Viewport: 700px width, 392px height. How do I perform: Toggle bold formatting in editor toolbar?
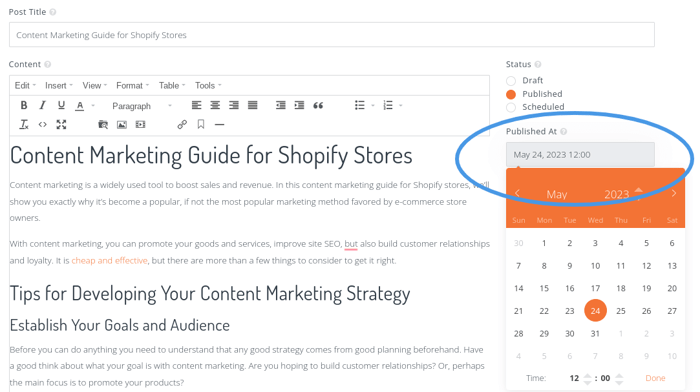point(24,105)
